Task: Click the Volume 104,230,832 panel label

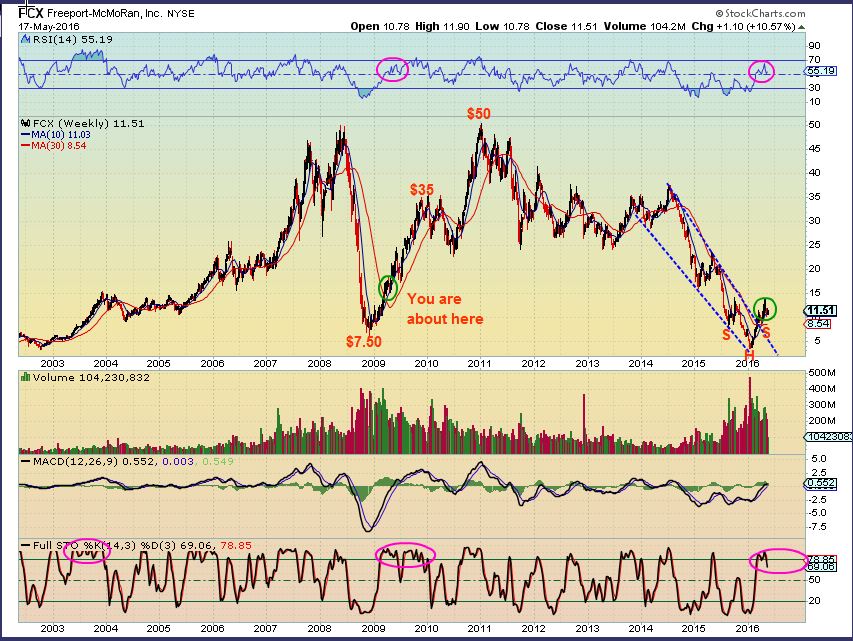Action: 91,377
